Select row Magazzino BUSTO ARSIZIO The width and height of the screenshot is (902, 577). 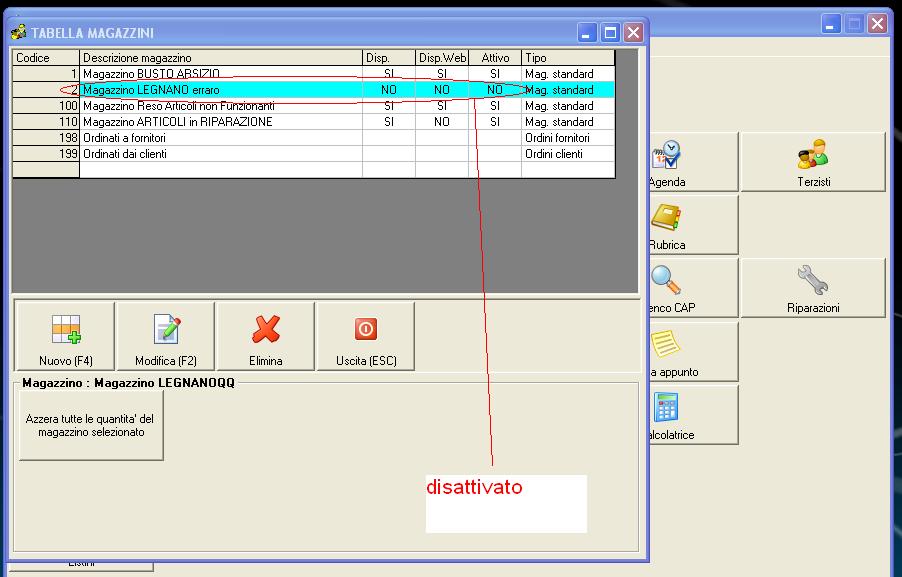point(314,74)
